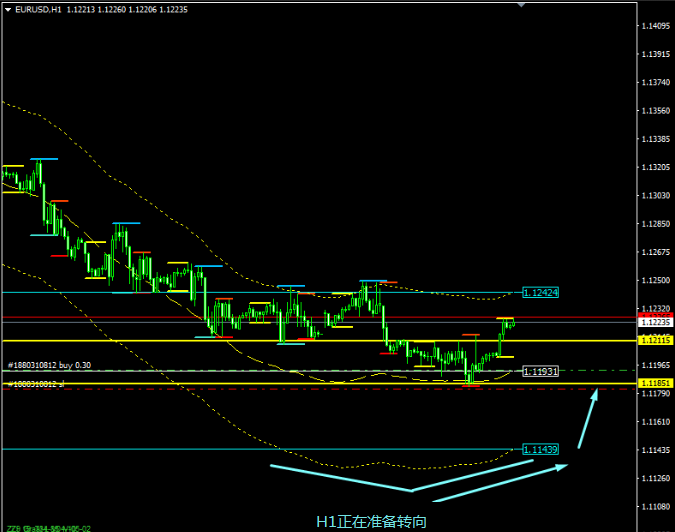Select the EURUSD,H1 chart title text

click(34, 9)
